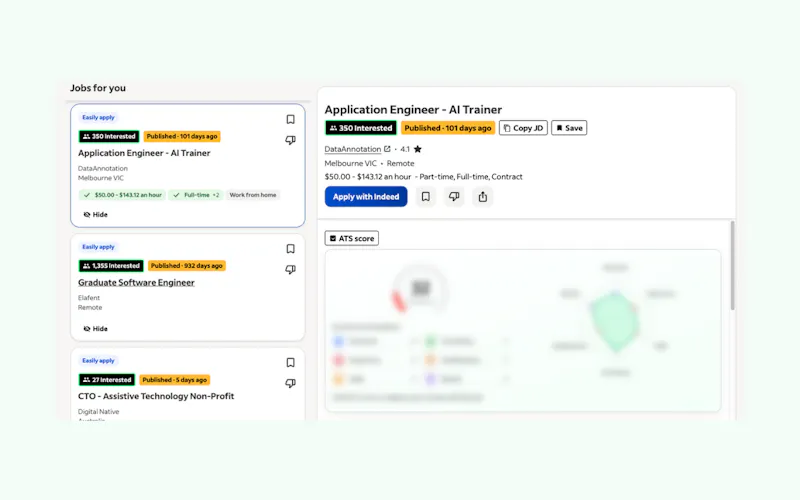Image resolution: width=800 pixels, height=500 pixels.
Task: Open Graduate Software Engineer job title link
Action: click(x=136, y=282)
